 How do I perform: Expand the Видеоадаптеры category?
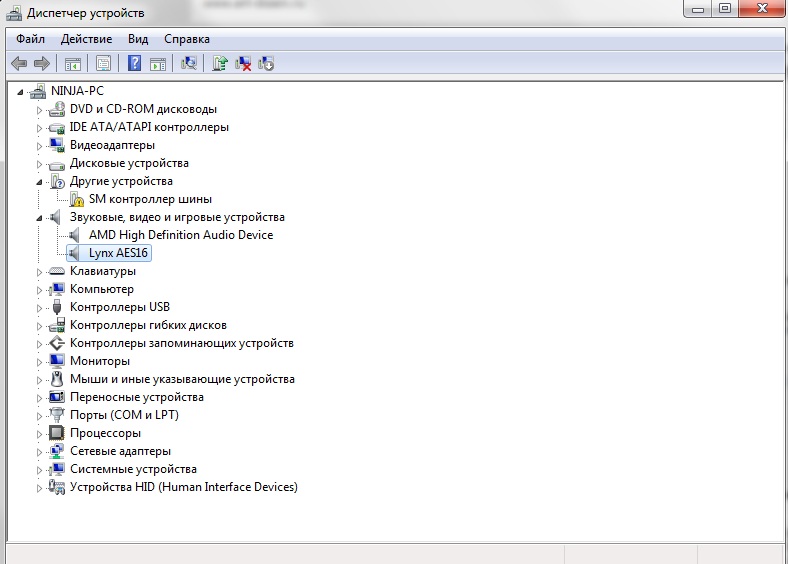(39, 146)
